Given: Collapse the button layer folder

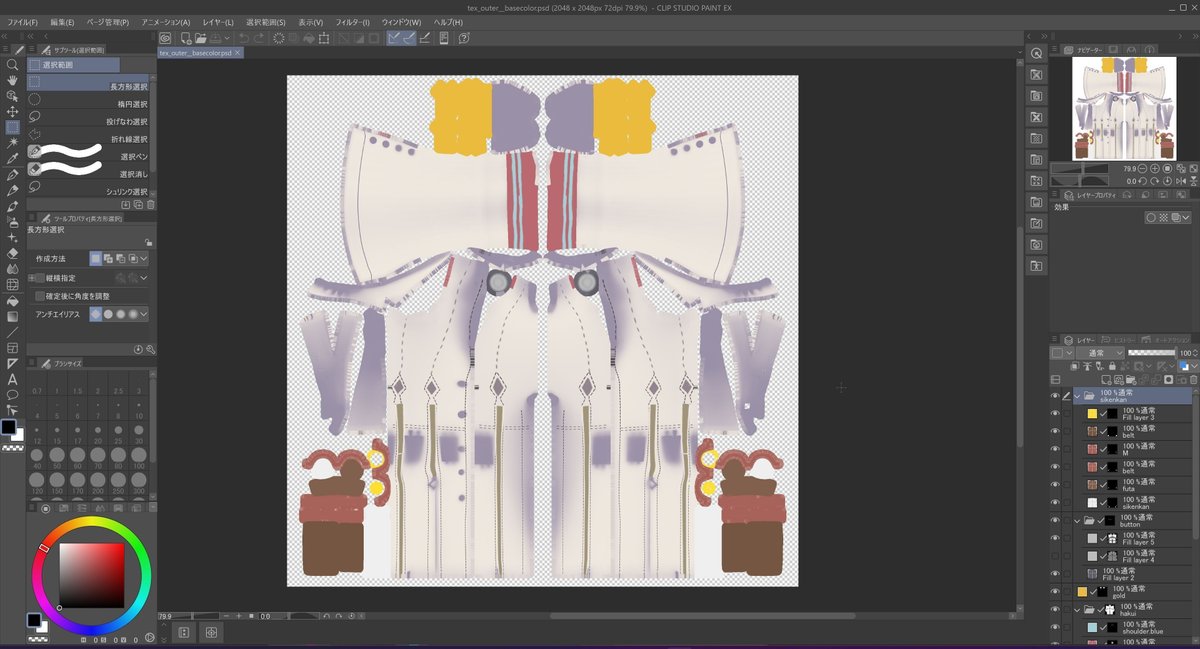Looking at the screenshot, I should [1077, 520].
